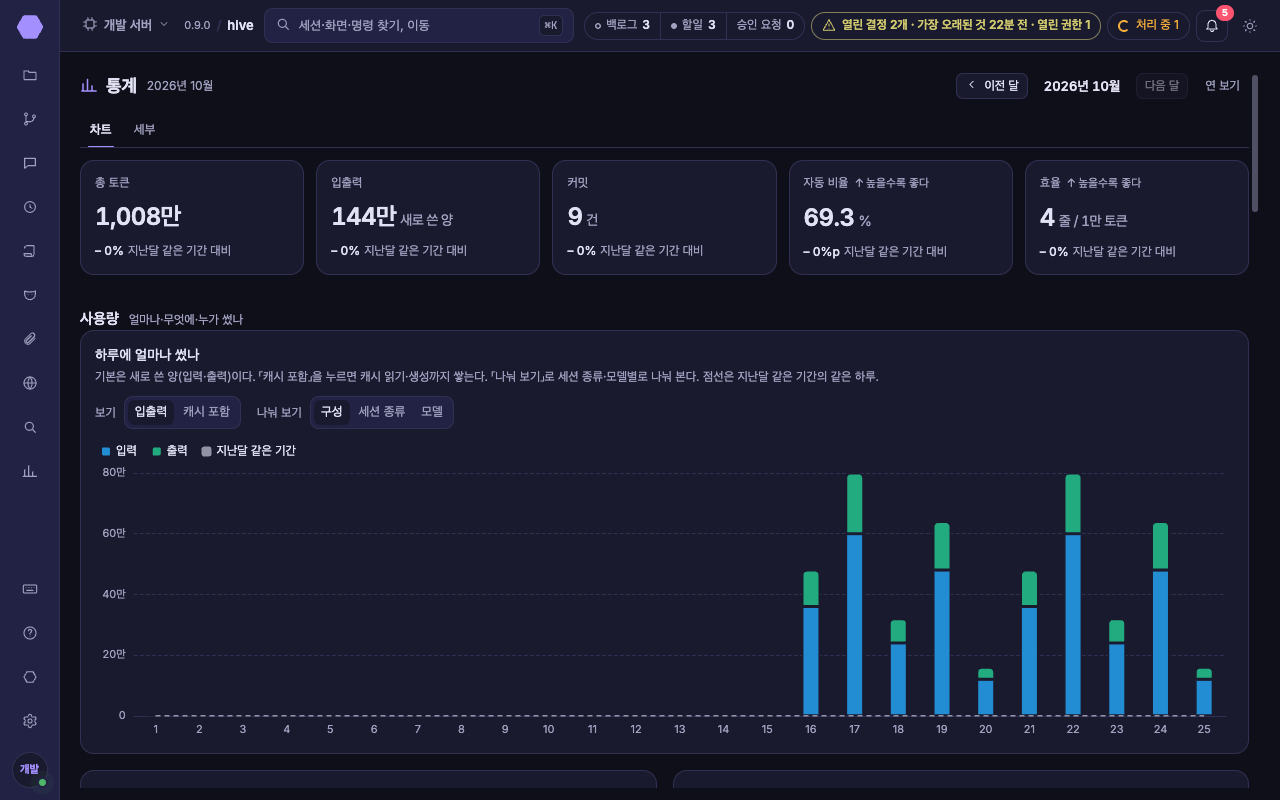Click the 0.9.0 version label

pos(197,25)
